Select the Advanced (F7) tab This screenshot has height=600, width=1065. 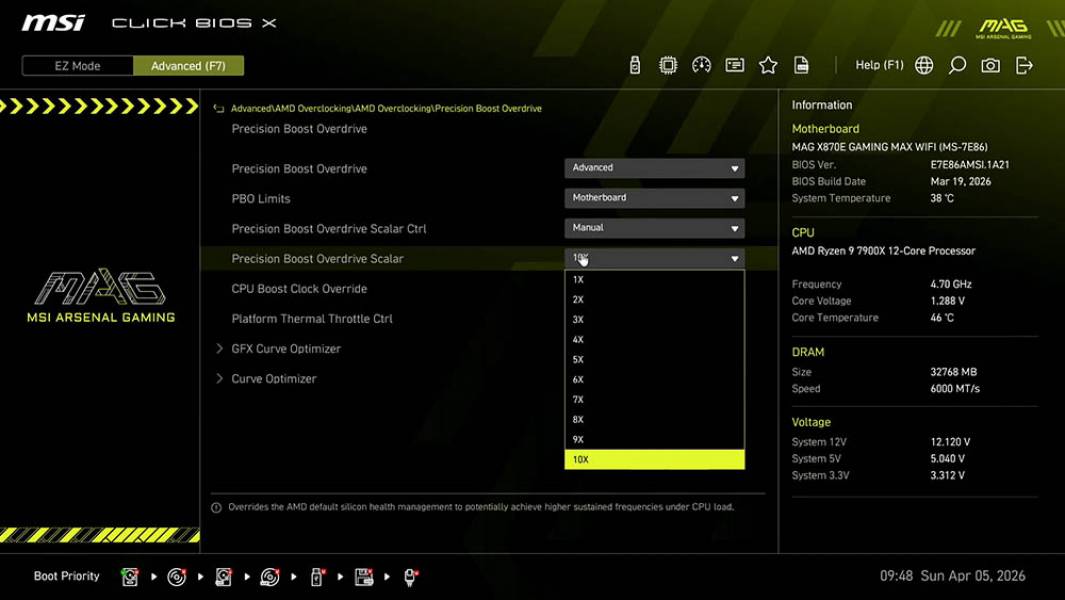(x=188, y=65)
